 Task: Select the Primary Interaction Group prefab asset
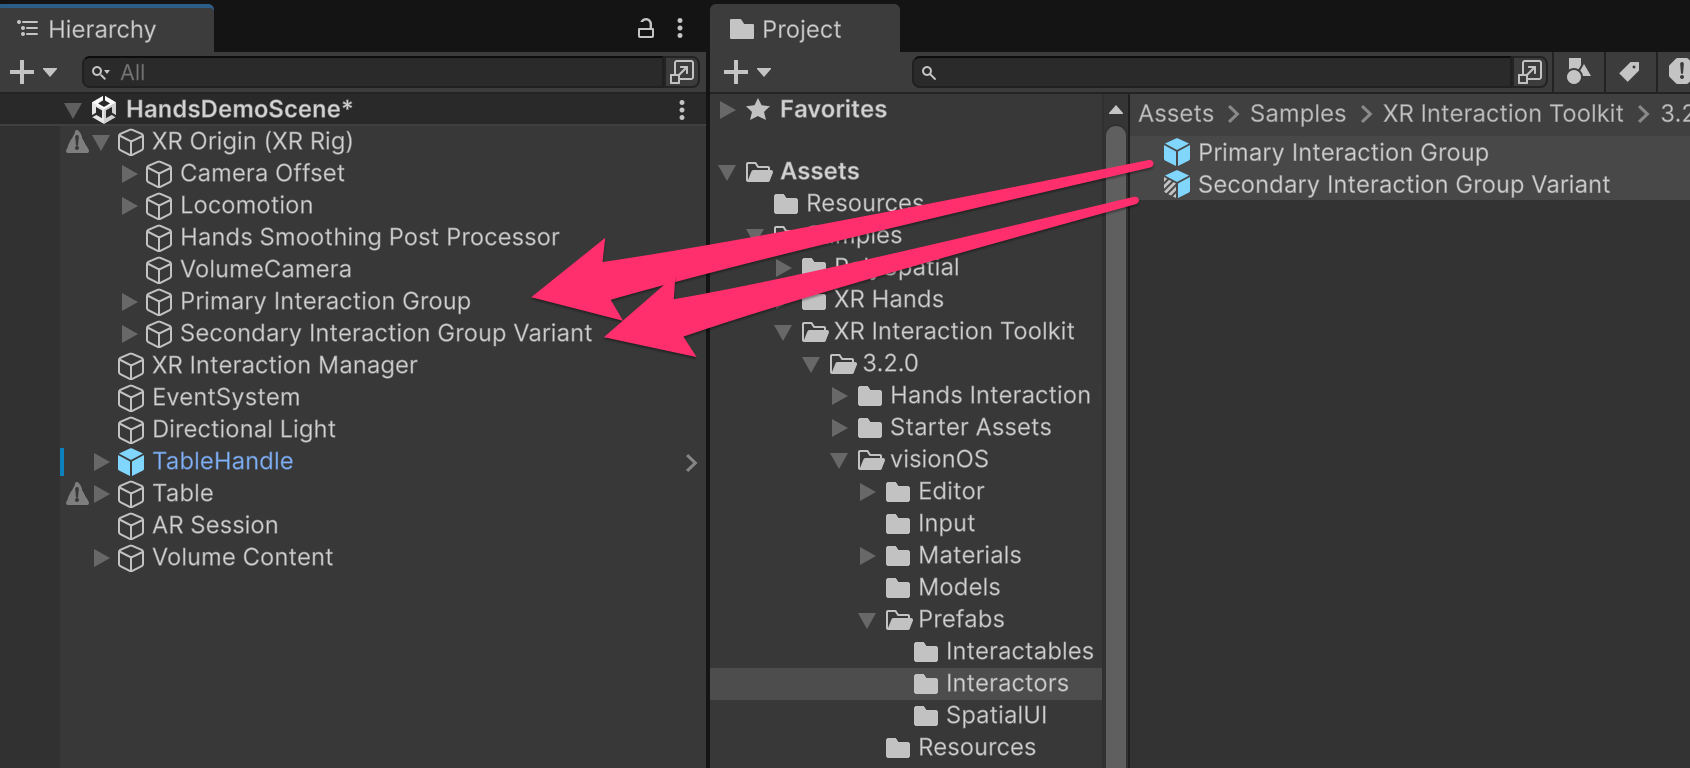[x=1342, y=152]
